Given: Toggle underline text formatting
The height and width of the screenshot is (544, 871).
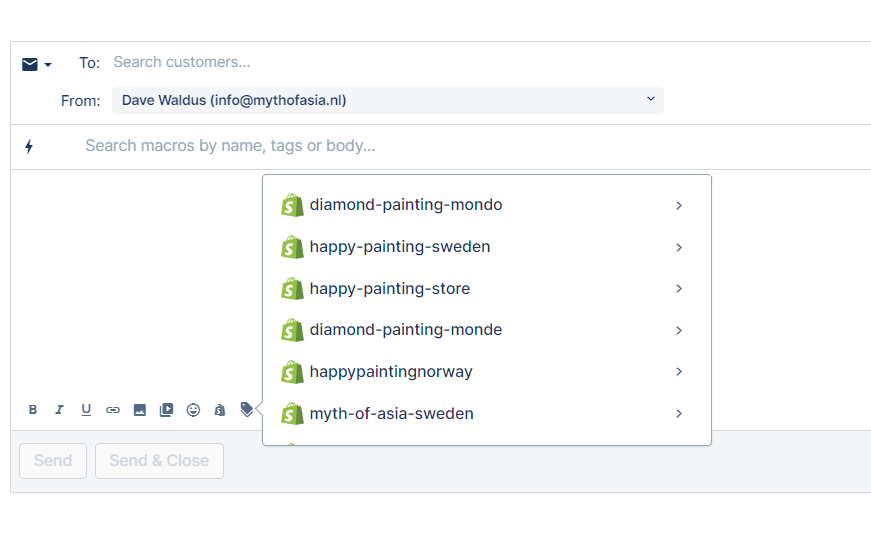Looking at the screenshot, I should pyautogui.click(x=86, y=410).
